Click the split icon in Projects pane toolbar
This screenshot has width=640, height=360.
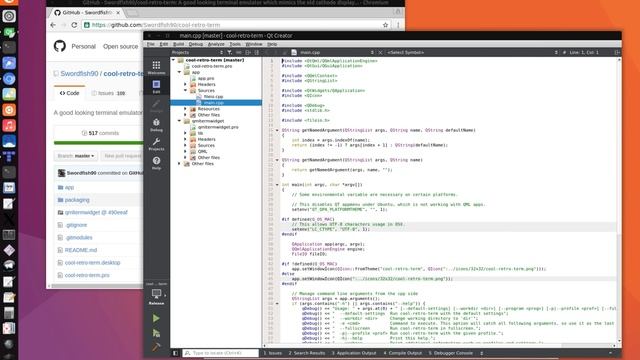click(x=248, y=52)
